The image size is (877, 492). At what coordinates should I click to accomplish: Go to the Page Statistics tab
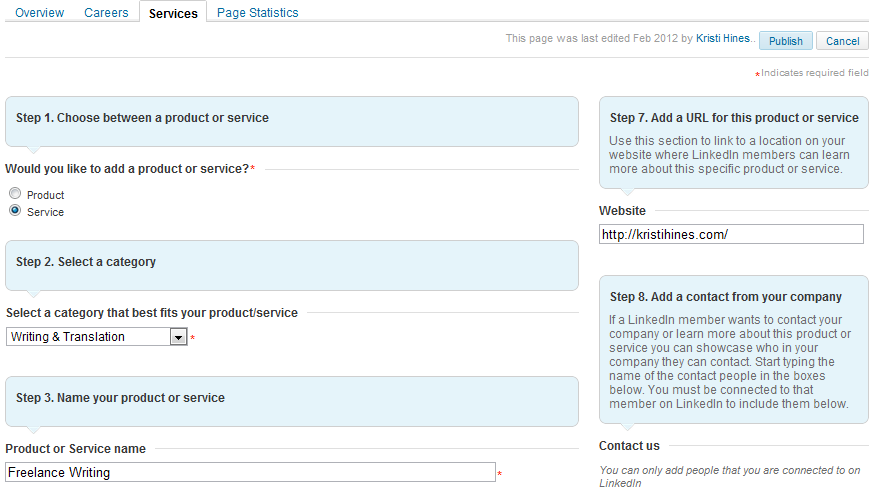click(x=257, y=12)
